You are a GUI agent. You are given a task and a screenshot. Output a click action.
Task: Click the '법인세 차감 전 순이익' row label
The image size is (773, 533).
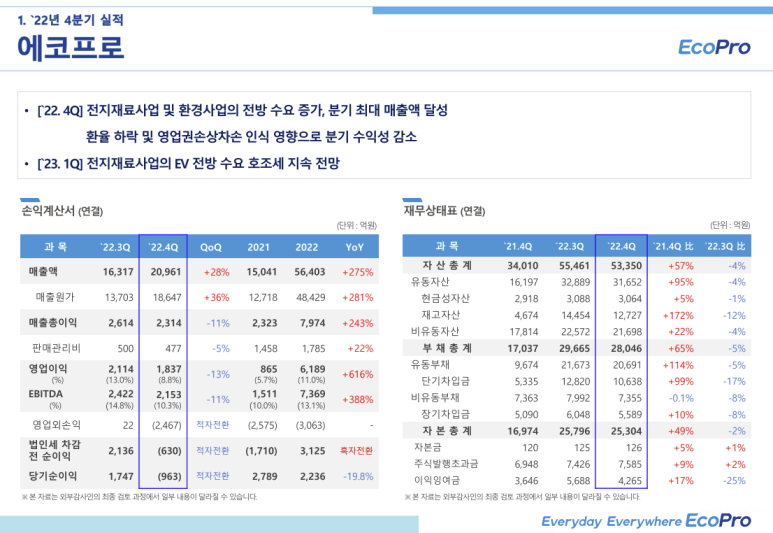point(54,450)
